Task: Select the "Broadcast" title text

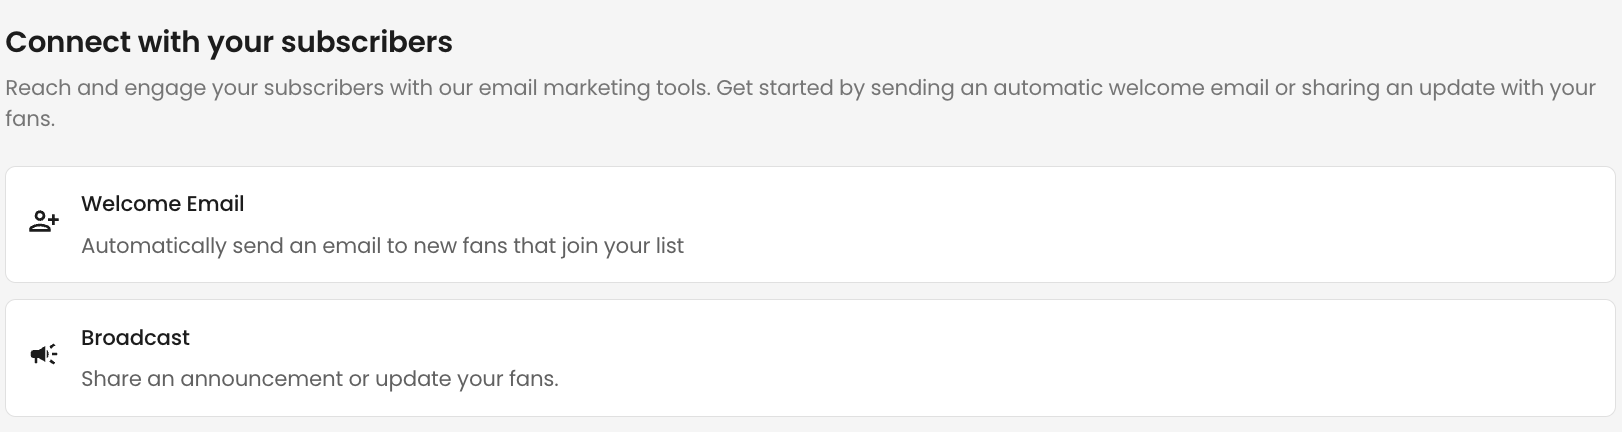Action: click(x=135, y=338)
